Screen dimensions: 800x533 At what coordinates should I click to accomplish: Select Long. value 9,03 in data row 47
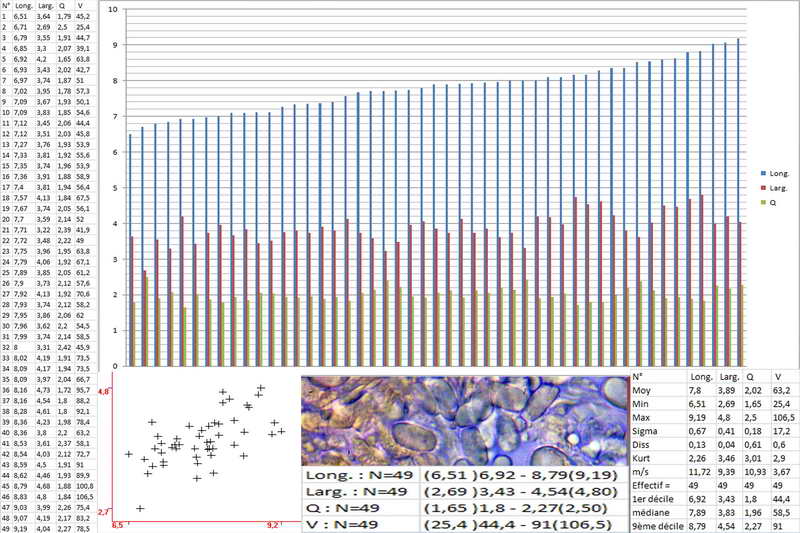coord(20,507)
